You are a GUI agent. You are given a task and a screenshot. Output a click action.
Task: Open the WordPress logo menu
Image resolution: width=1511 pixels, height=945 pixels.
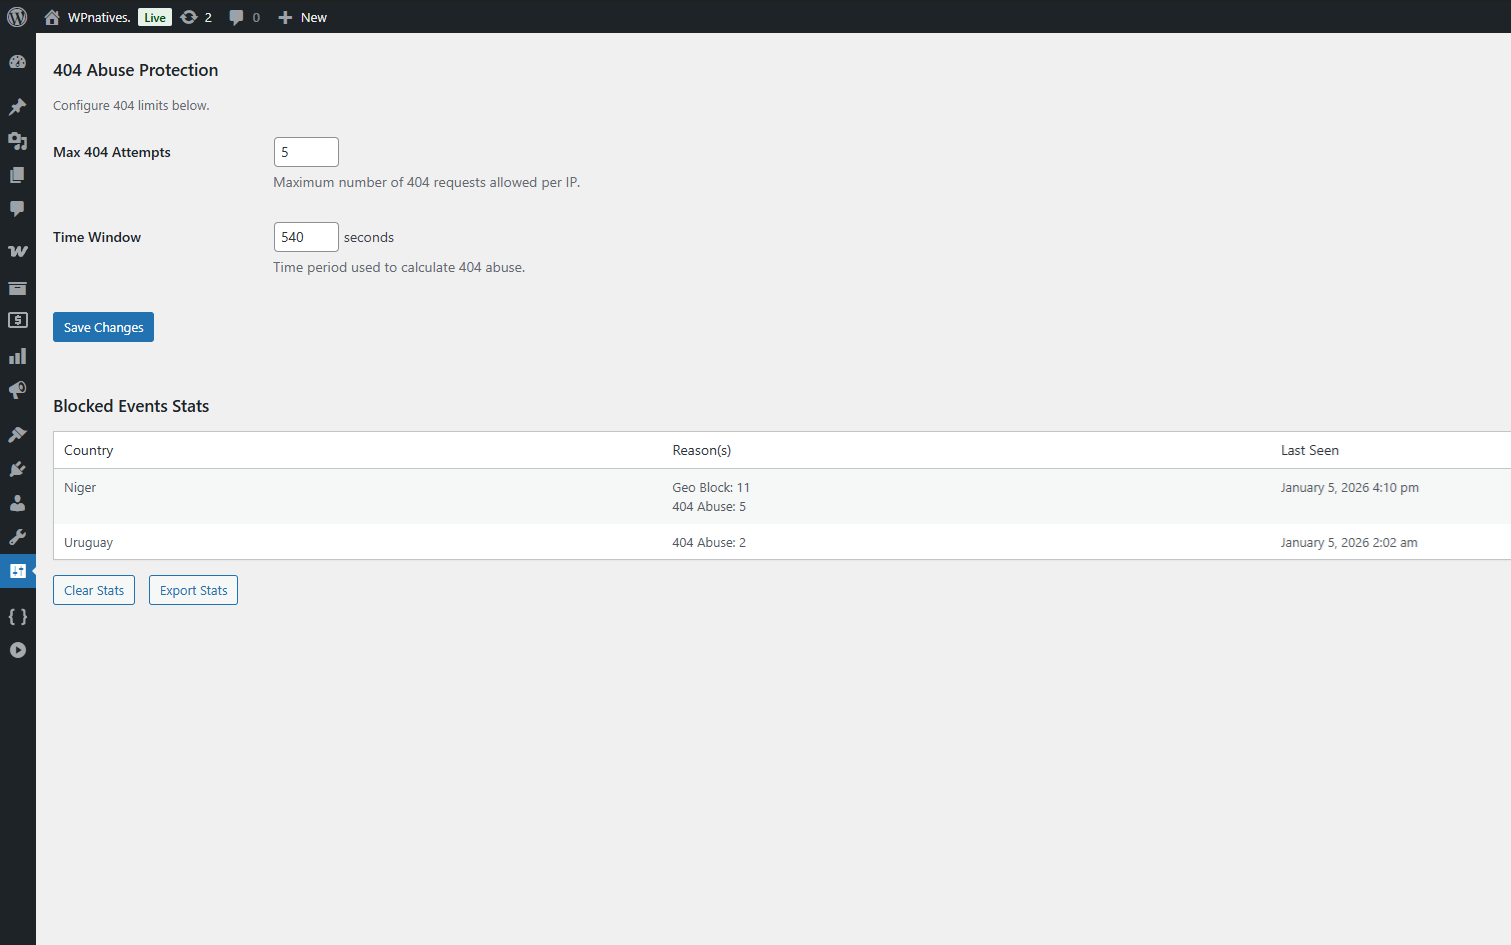(17, 17)
